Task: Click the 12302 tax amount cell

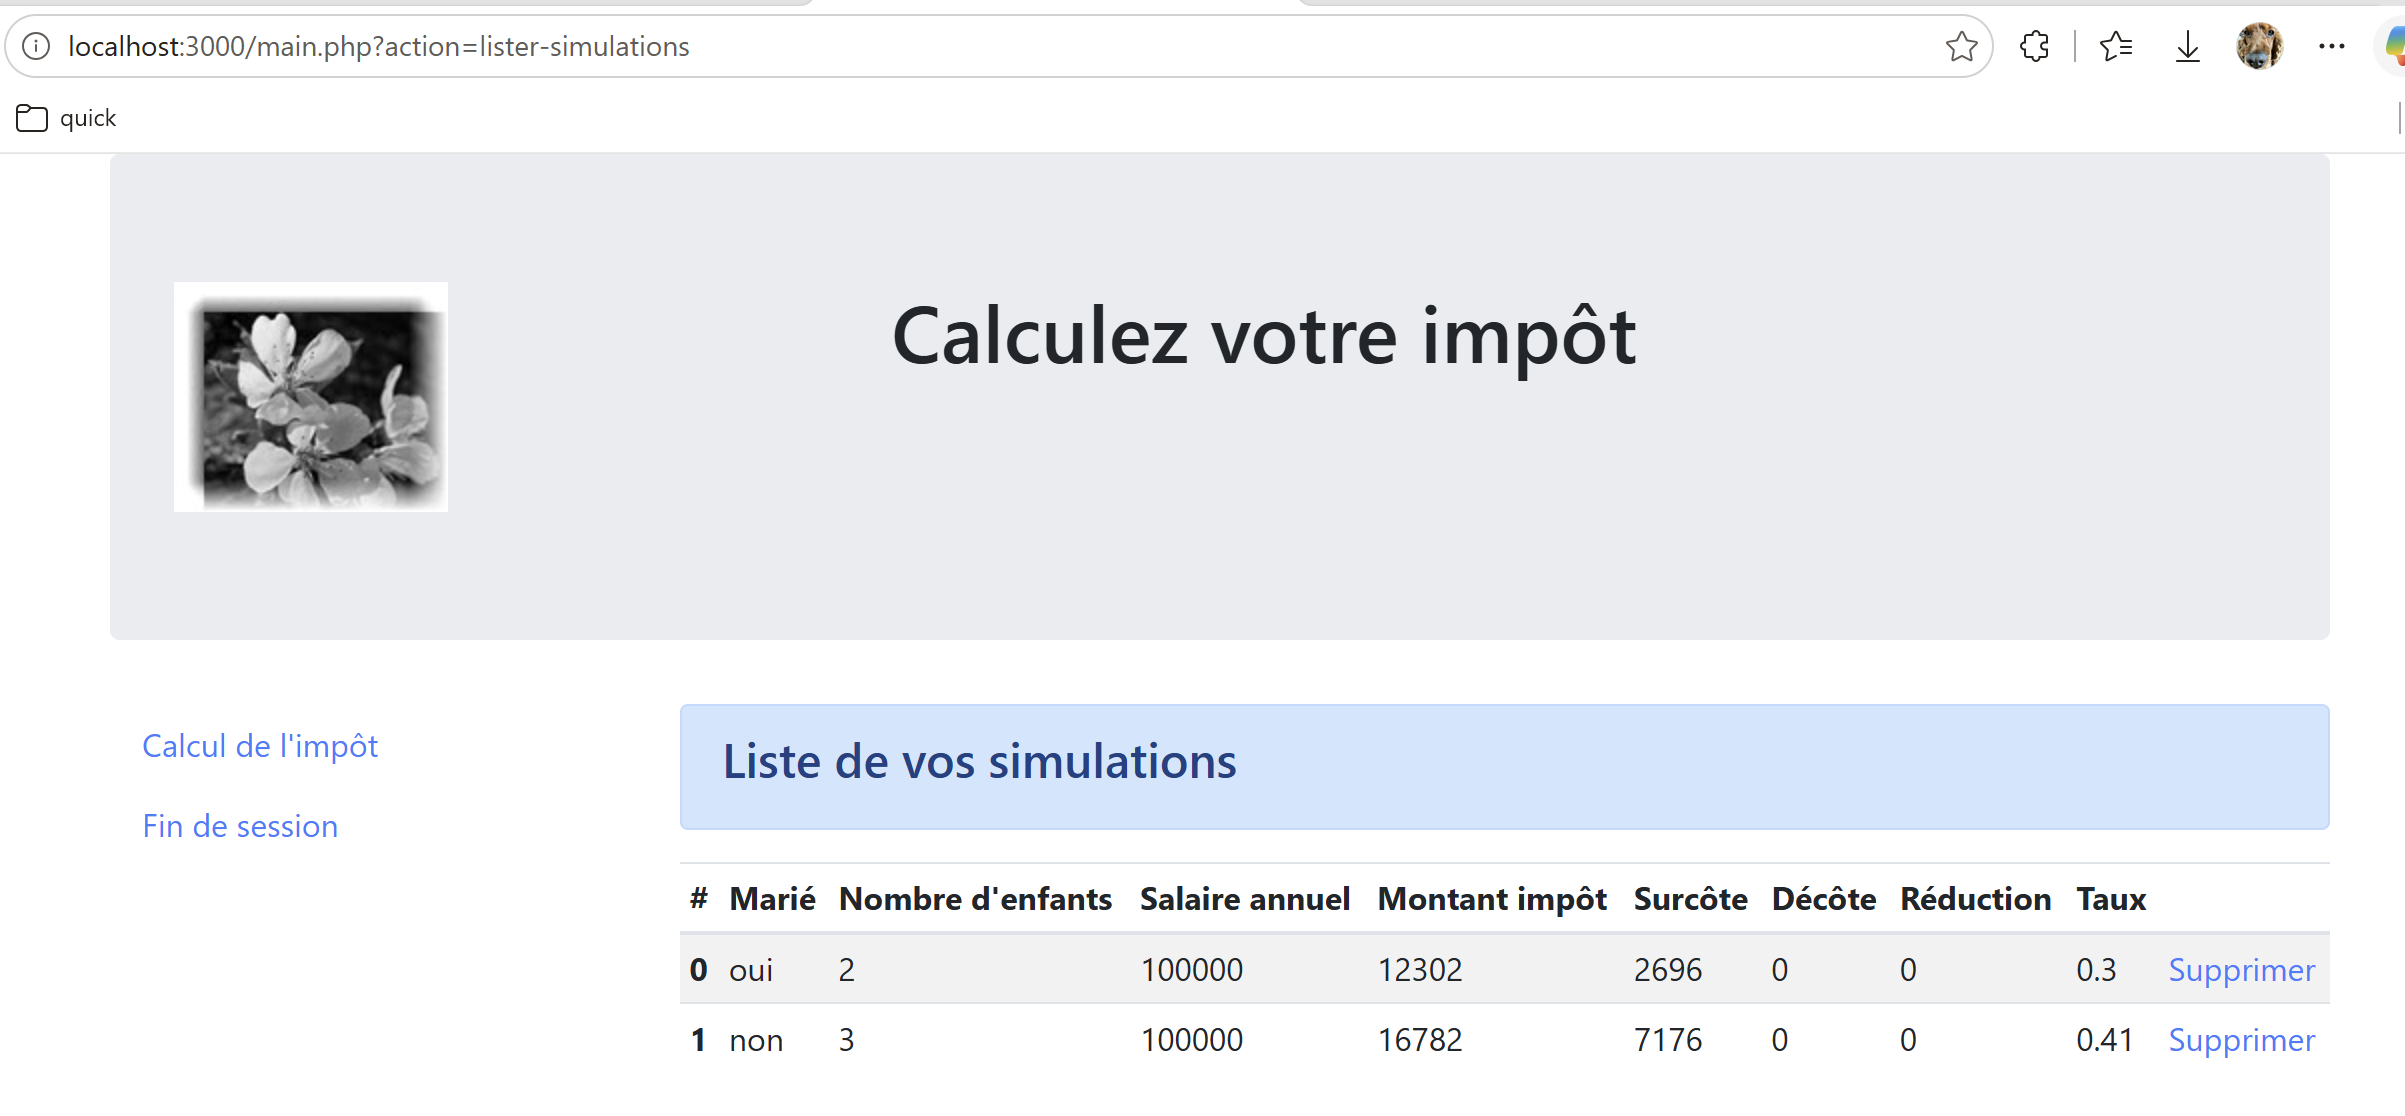Action: pos(1420,970)
